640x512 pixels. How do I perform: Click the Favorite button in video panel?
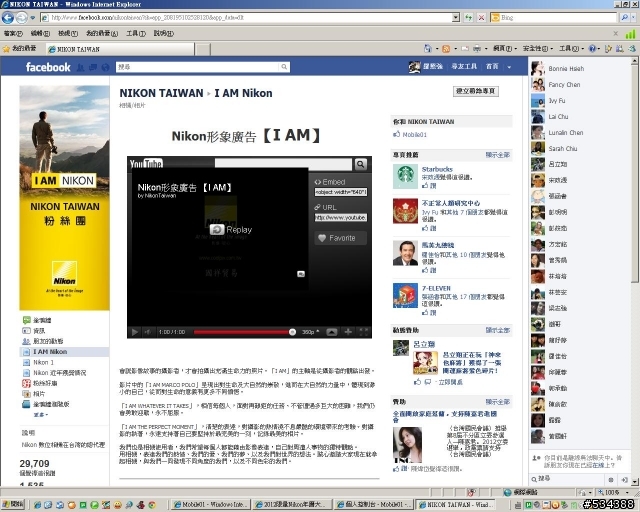tap(340, 238)
